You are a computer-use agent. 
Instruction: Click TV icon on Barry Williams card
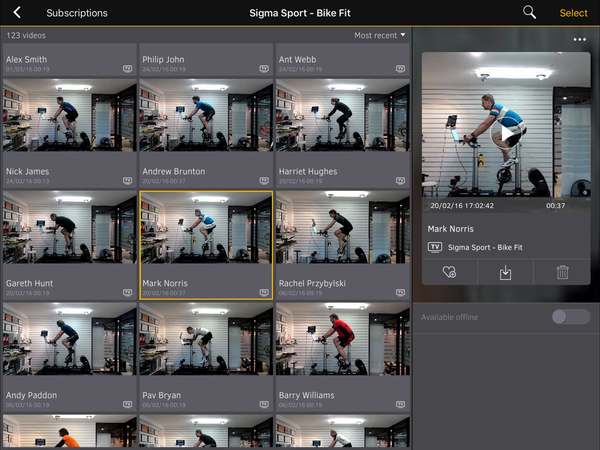click(x=400, y=404)
